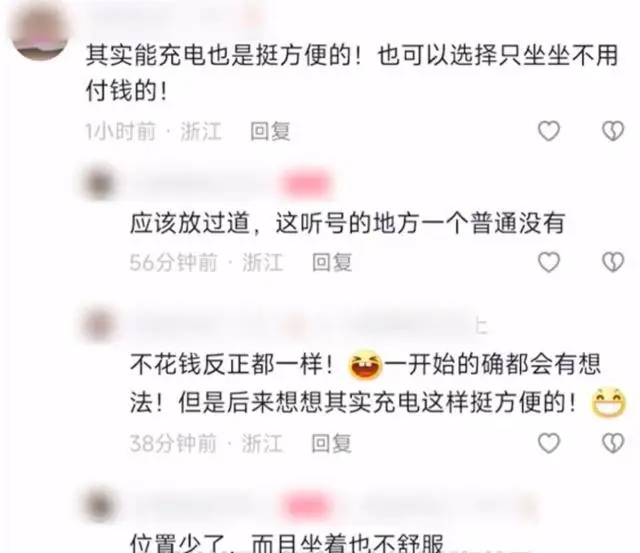
Task: Like the 38分钟前 reply
Action: [x=549, y=443]
